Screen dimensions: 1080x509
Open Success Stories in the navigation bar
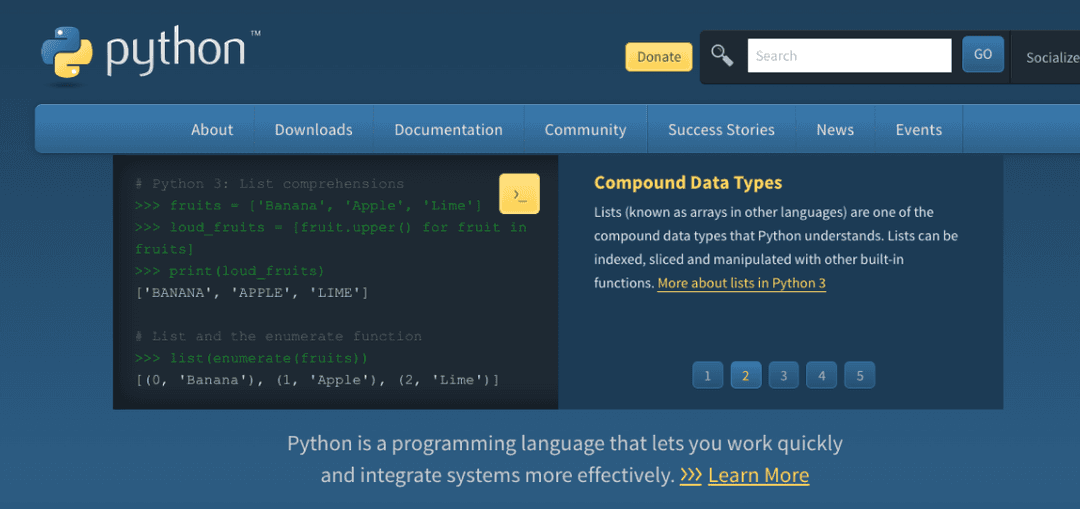click(x=721, y=130)
